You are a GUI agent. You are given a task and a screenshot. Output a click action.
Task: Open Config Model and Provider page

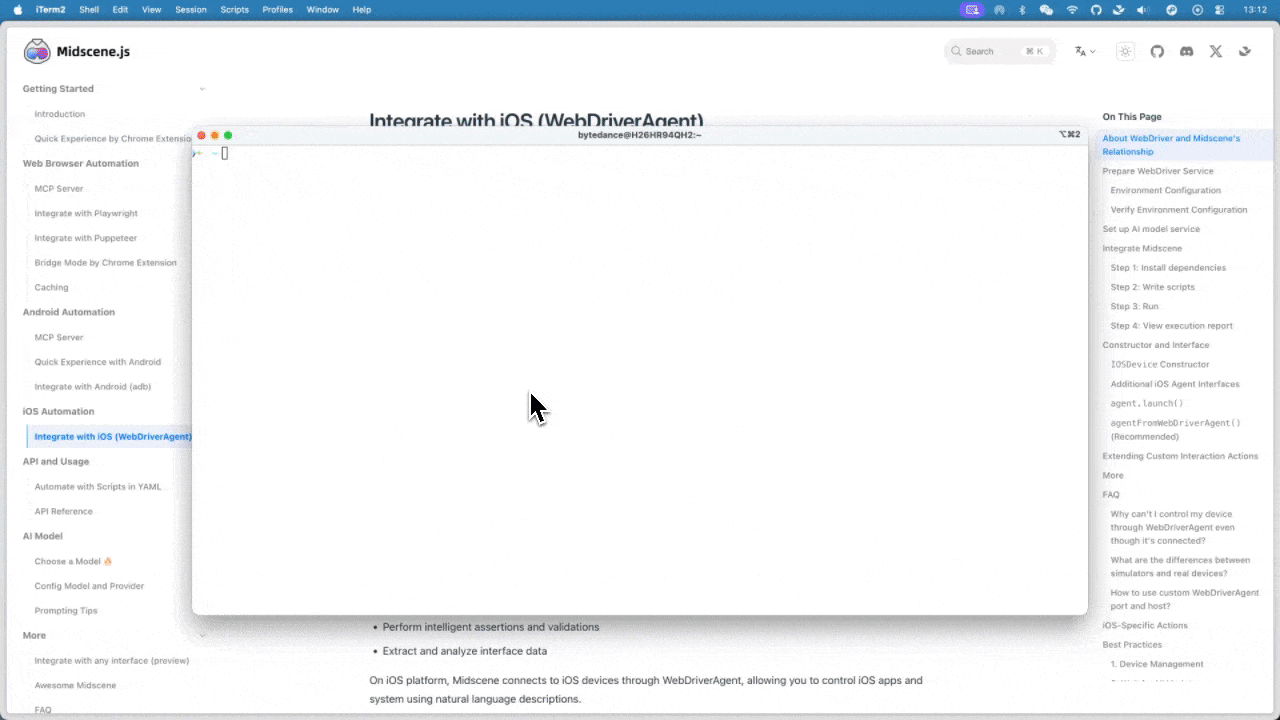point(89,586)
